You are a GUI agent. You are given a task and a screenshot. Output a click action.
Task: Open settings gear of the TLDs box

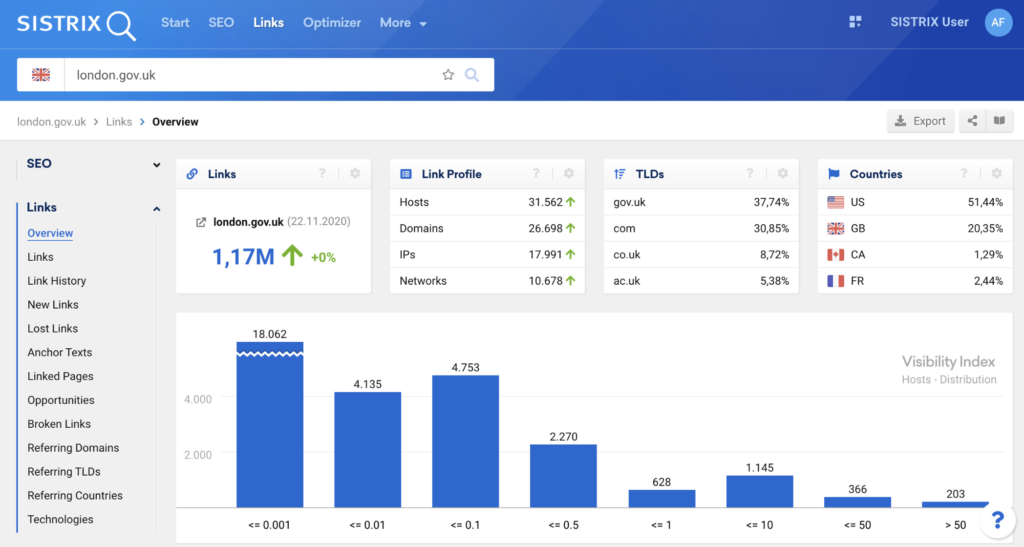(782, 174)
